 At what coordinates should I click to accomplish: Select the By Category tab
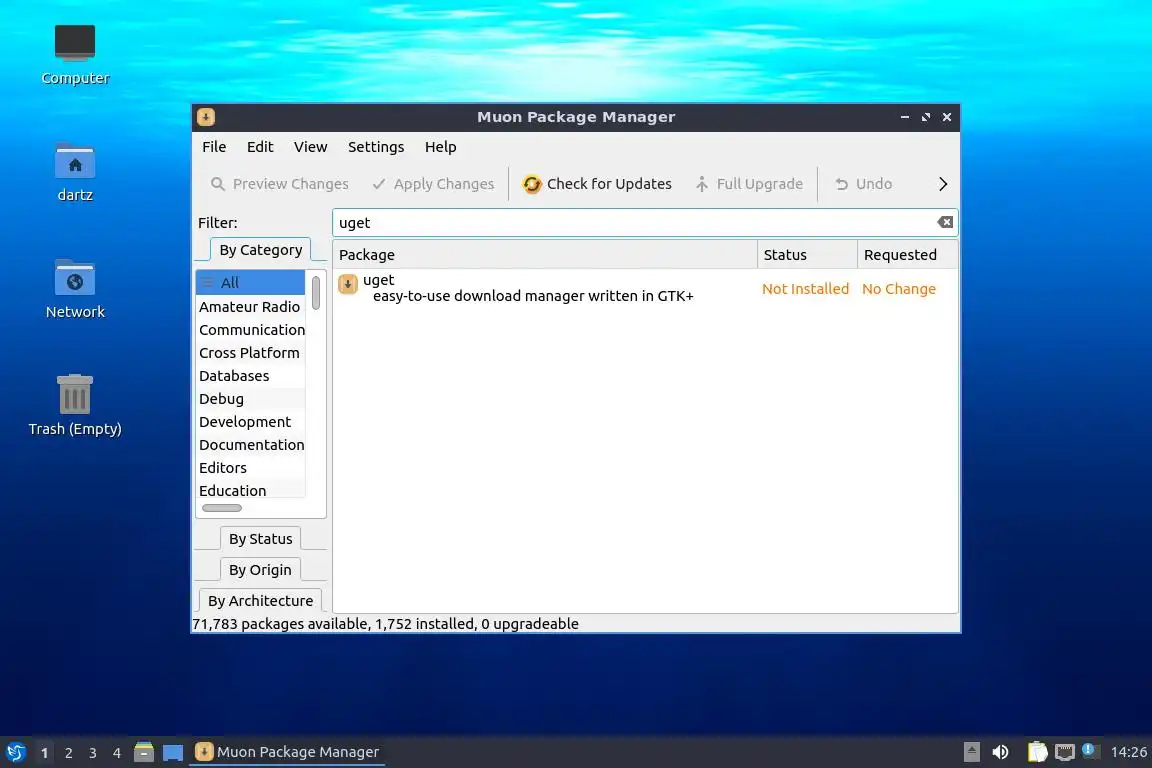(261, 250)
